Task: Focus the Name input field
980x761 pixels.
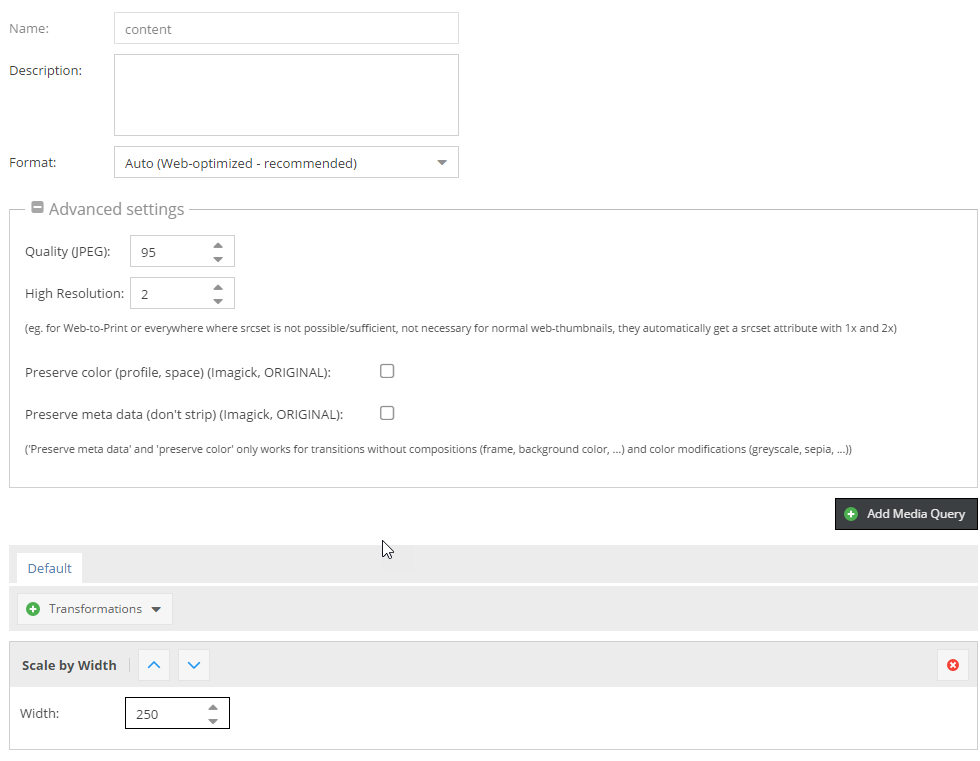Action: tap(286, 29)
